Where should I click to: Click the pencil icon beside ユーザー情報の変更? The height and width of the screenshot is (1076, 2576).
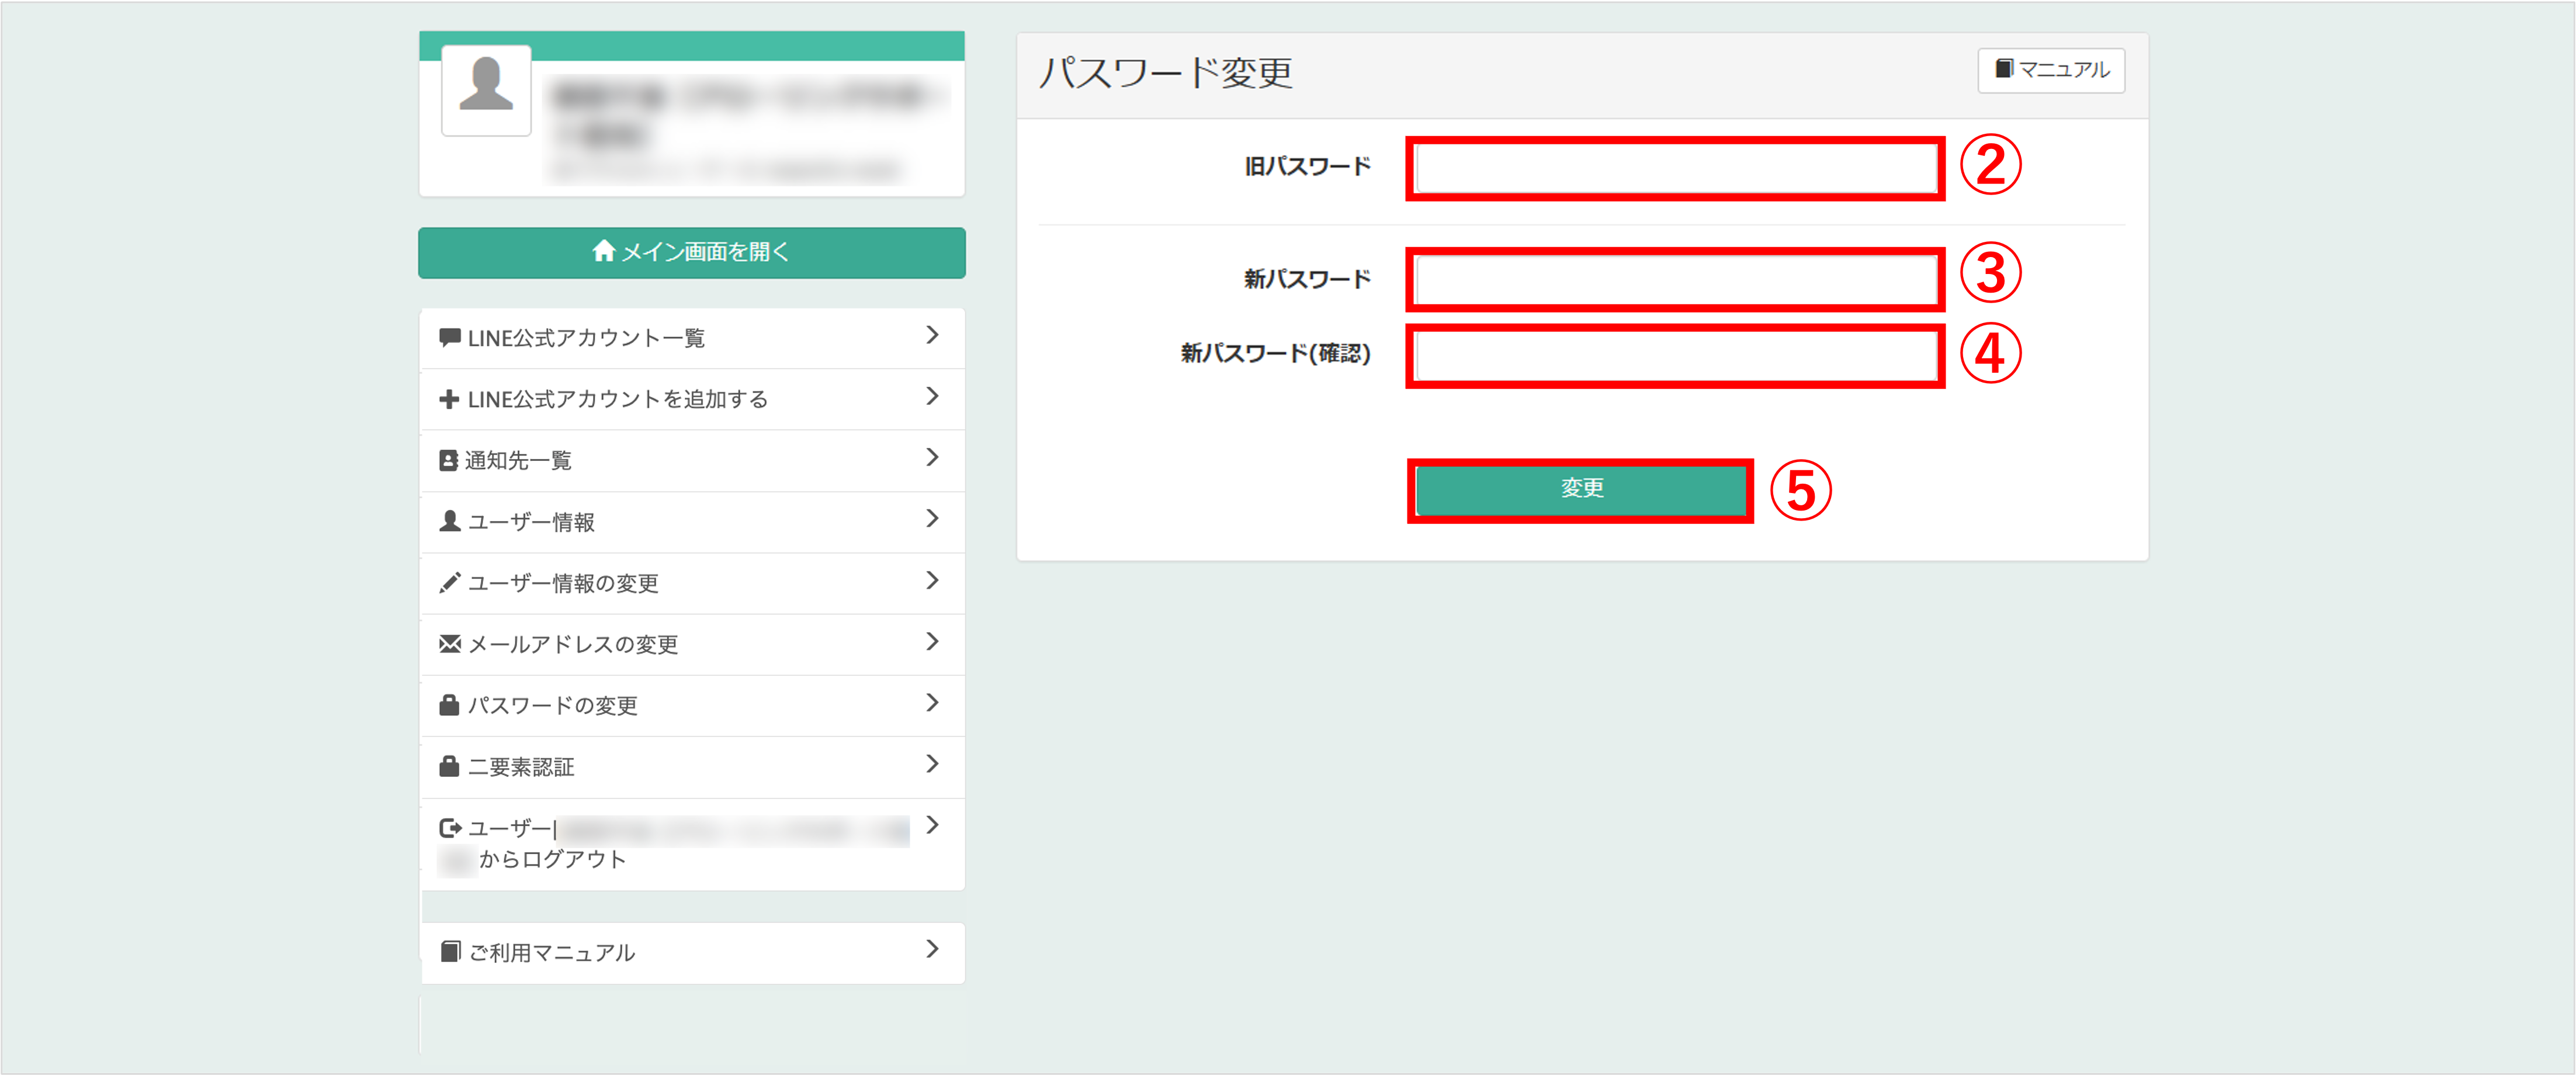tap(450, 583)
